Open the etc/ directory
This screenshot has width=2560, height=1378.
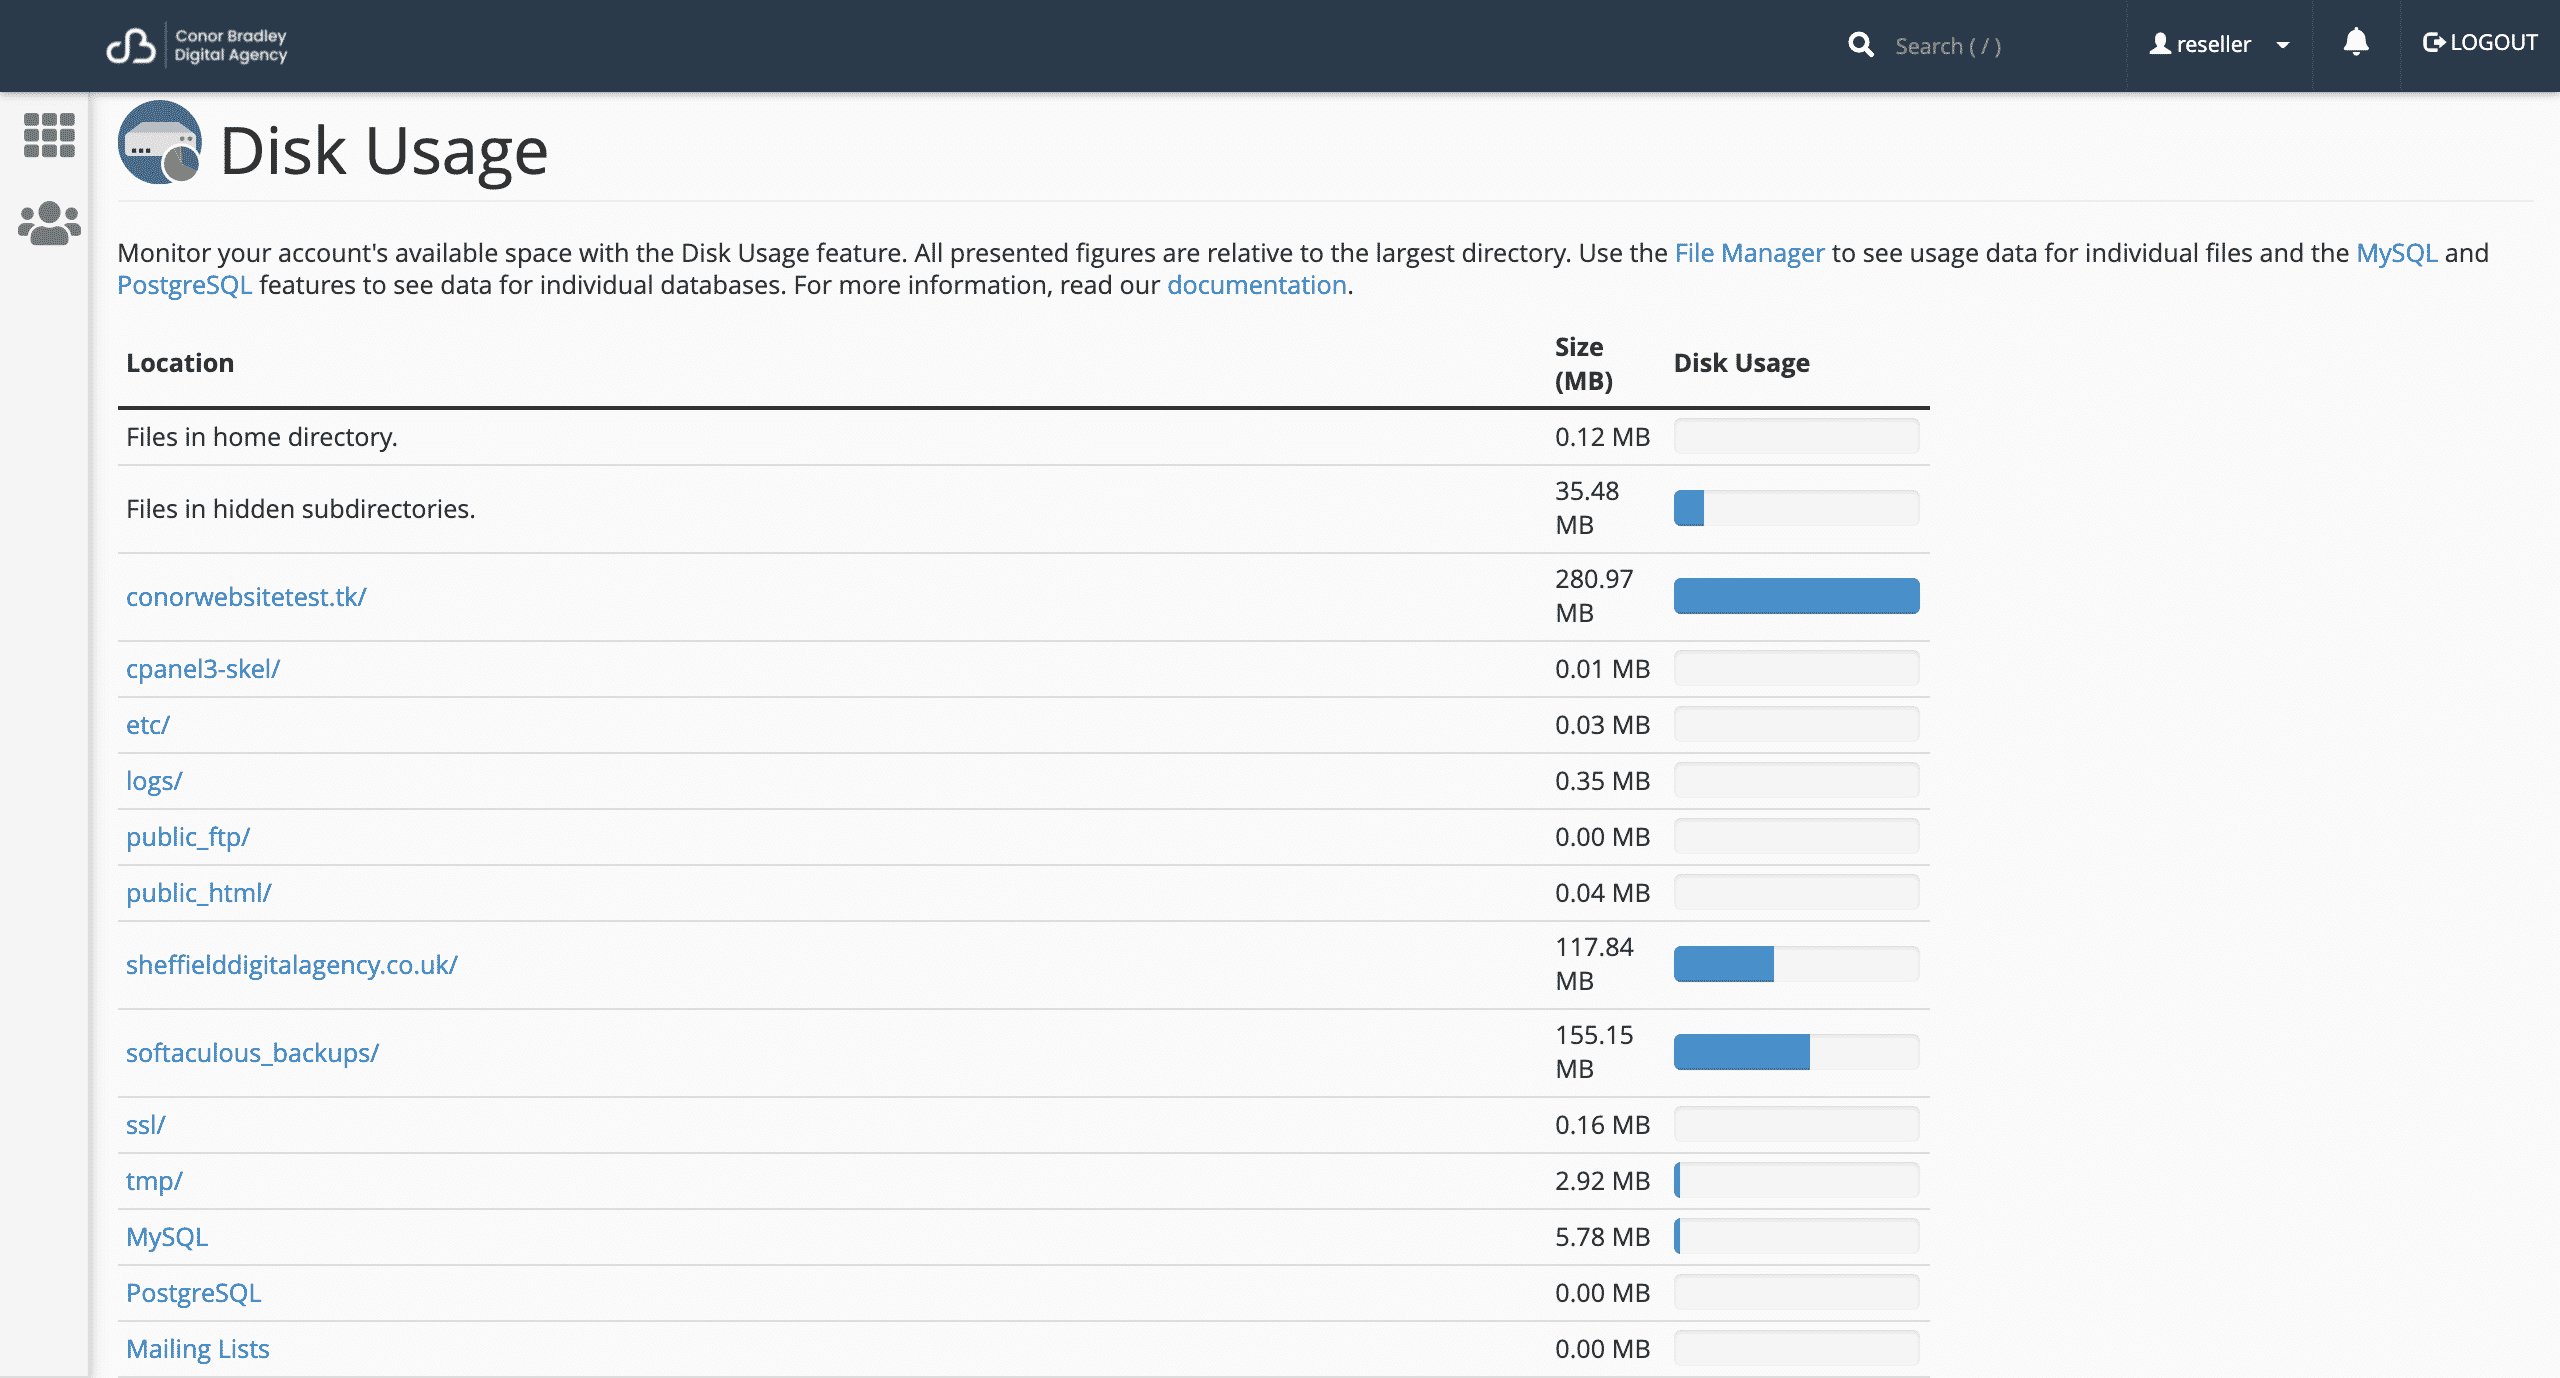148,725
